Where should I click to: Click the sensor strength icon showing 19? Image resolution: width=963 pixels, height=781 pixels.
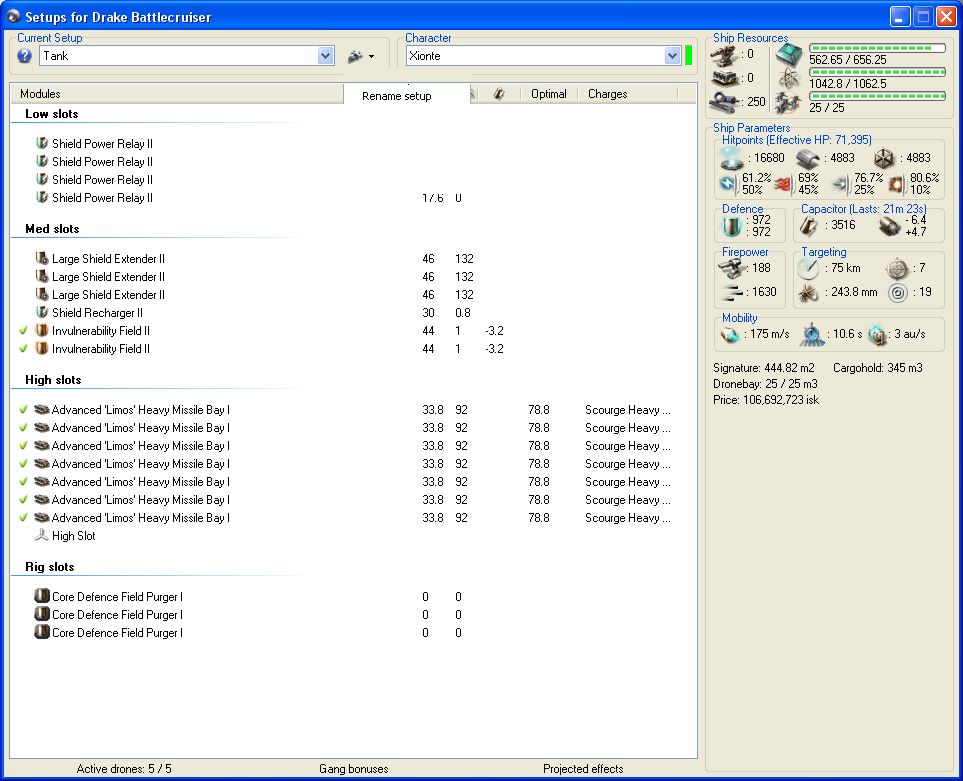897,293
